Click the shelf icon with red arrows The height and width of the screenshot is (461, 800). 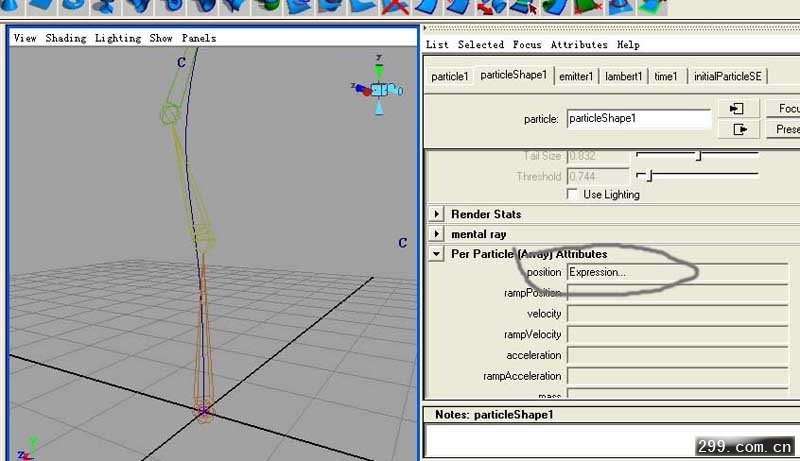(492, 7)
